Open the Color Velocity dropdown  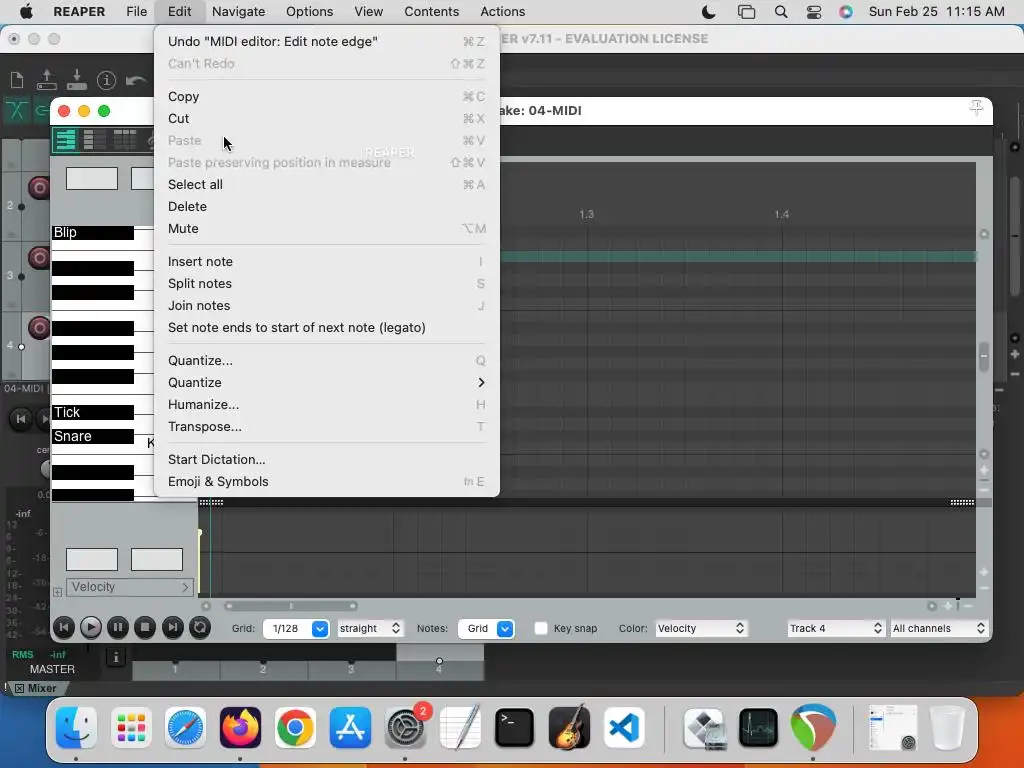click(x=701, y=628)
